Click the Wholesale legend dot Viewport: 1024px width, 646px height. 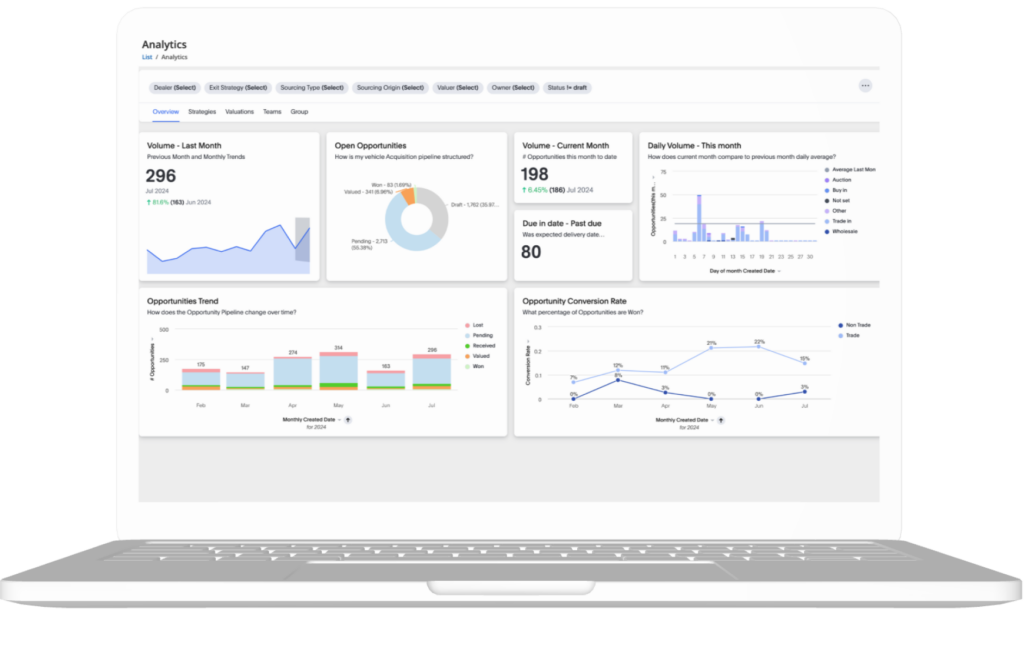click(826, 231)
